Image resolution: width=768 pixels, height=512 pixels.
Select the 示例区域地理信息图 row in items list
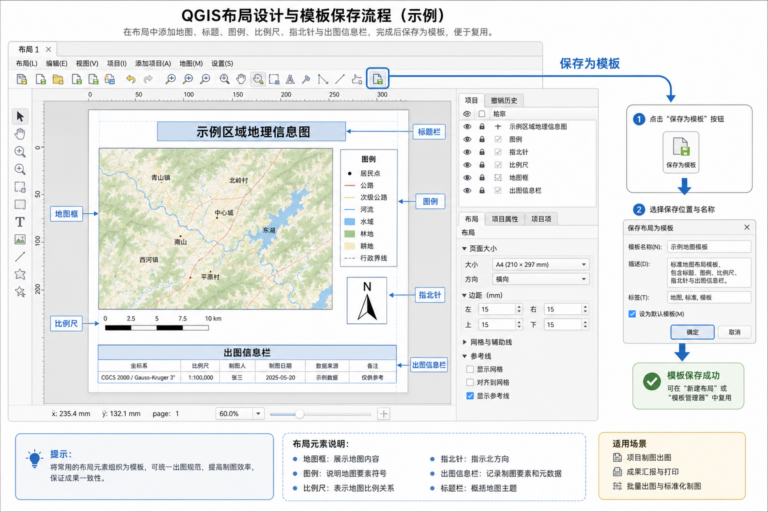pos(528,126)
